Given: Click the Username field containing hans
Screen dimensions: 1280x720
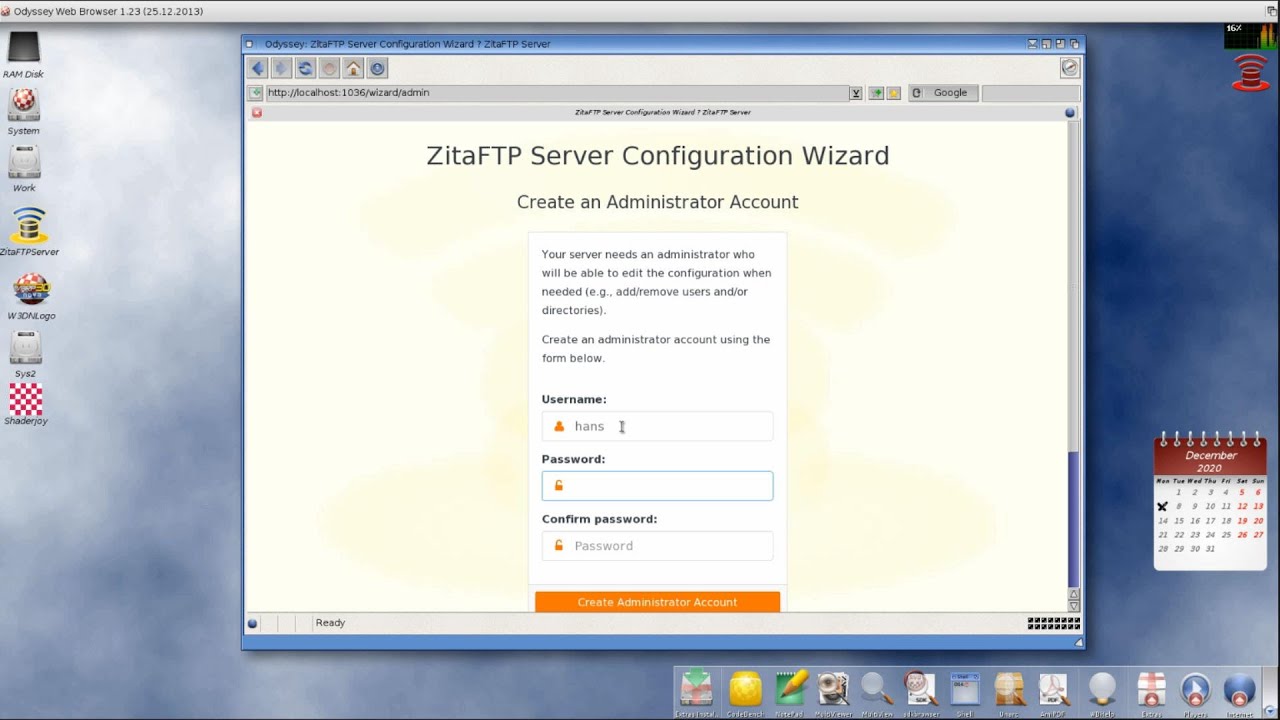Looking at the screenshot, I should pyautogui.click(x=657, y=426).
